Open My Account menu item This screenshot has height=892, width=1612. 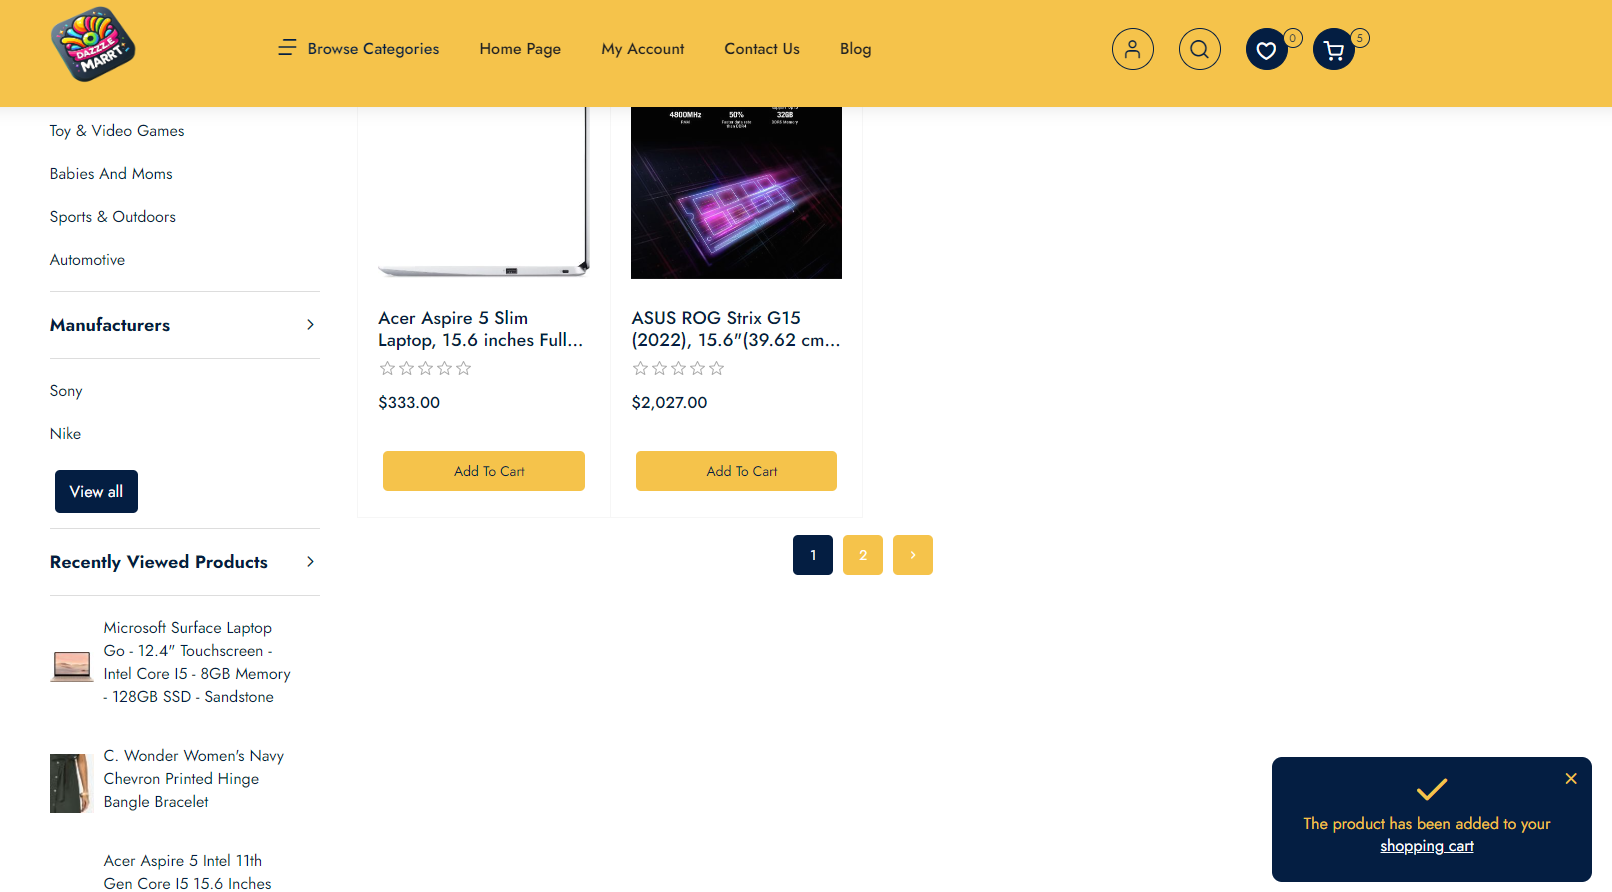pyautogui.click(x=643, y=49)
